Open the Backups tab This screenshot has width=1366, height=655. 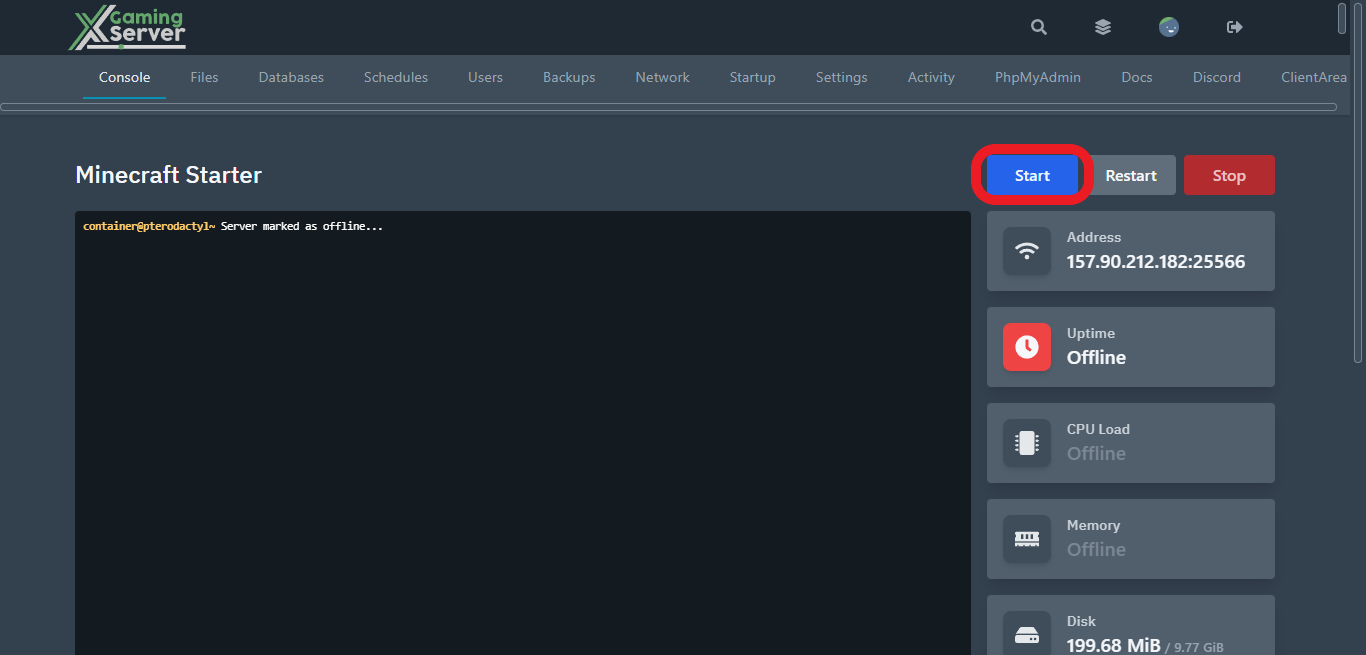click(x=569, y=77)
